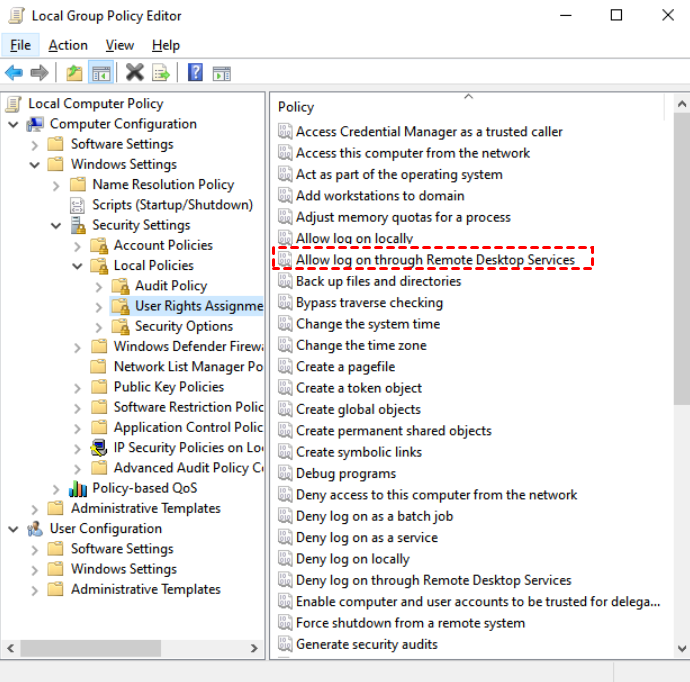Select Scripts (Startup/Shutdown) tree item

coord(172,205)
